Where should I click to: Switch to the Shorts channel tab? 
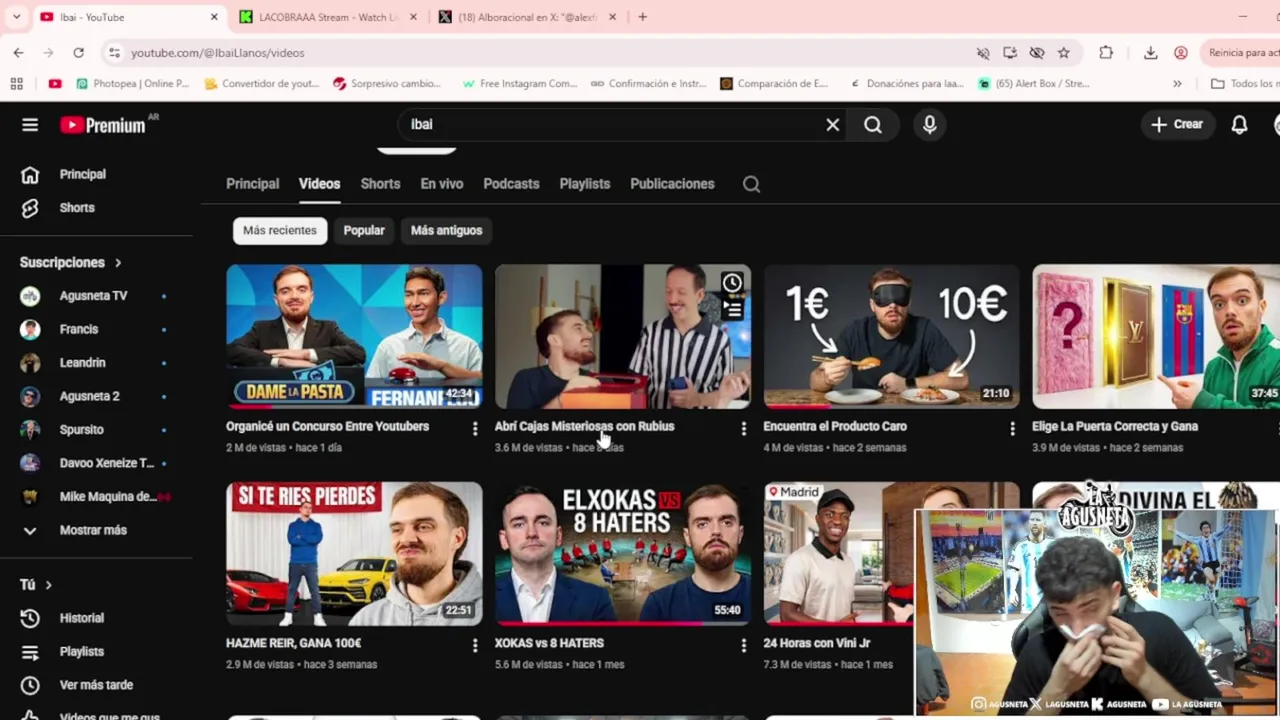point(380,184)
